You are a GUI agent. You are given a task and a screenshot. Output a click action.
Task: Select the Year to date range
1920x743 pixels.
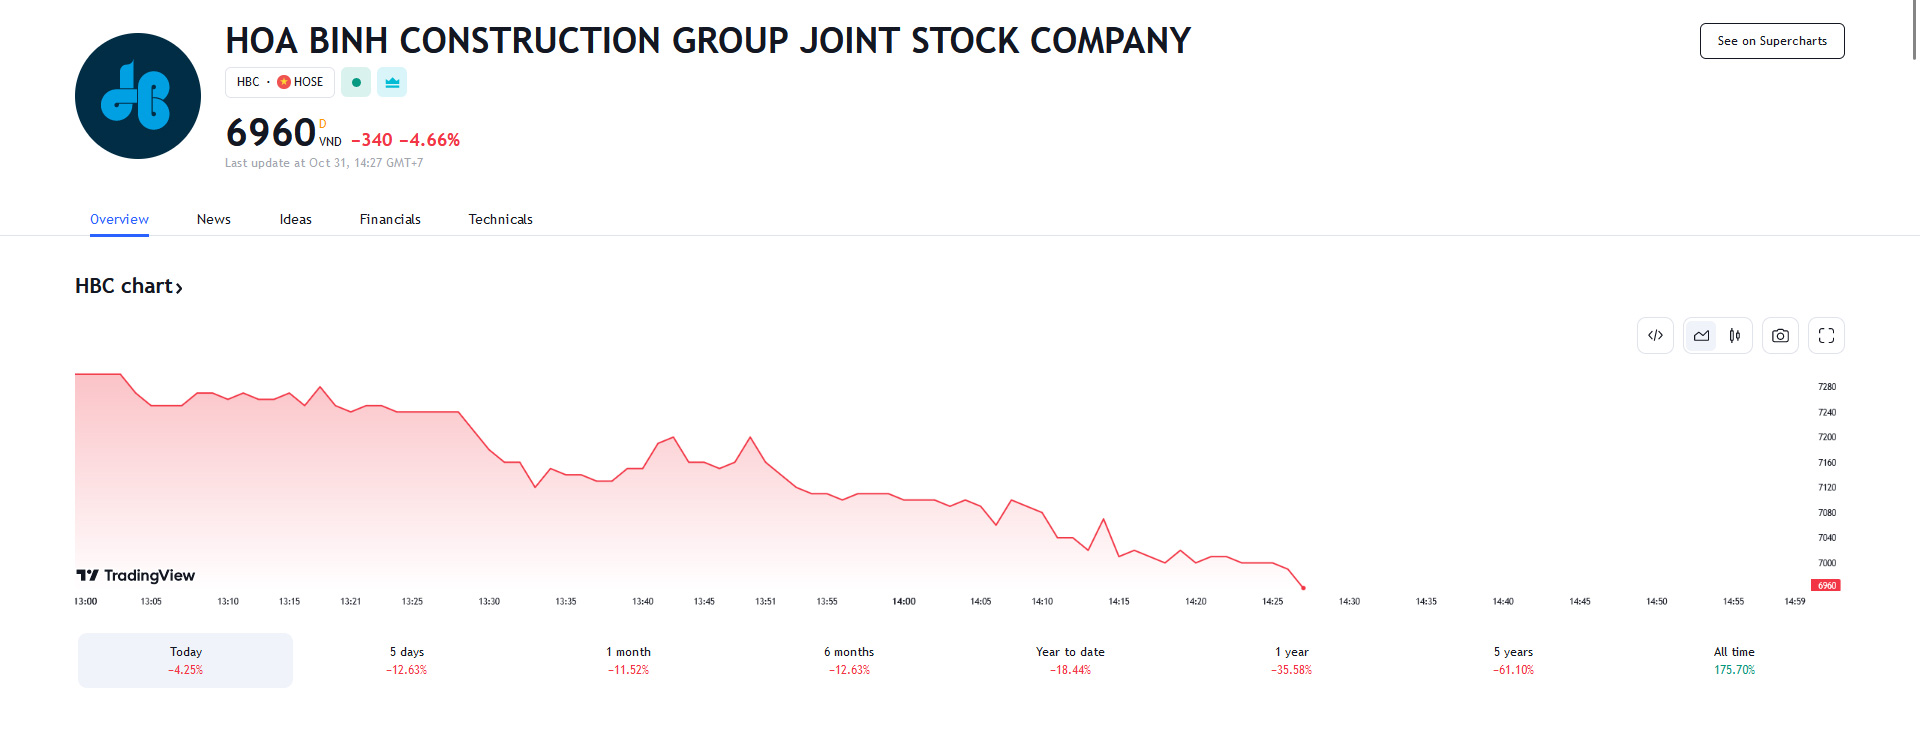[x=1070, y=660]
